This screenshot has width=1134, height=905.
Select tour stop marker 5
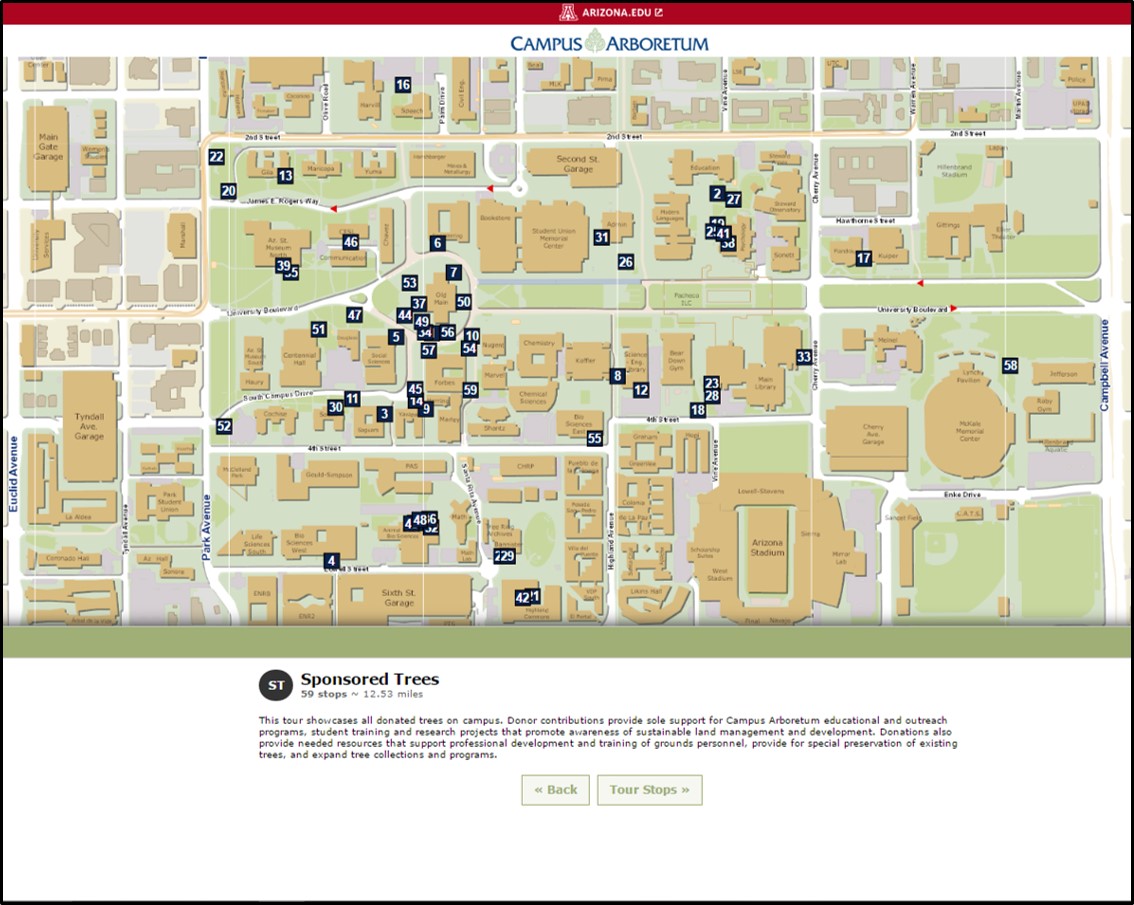coord(395,336)
